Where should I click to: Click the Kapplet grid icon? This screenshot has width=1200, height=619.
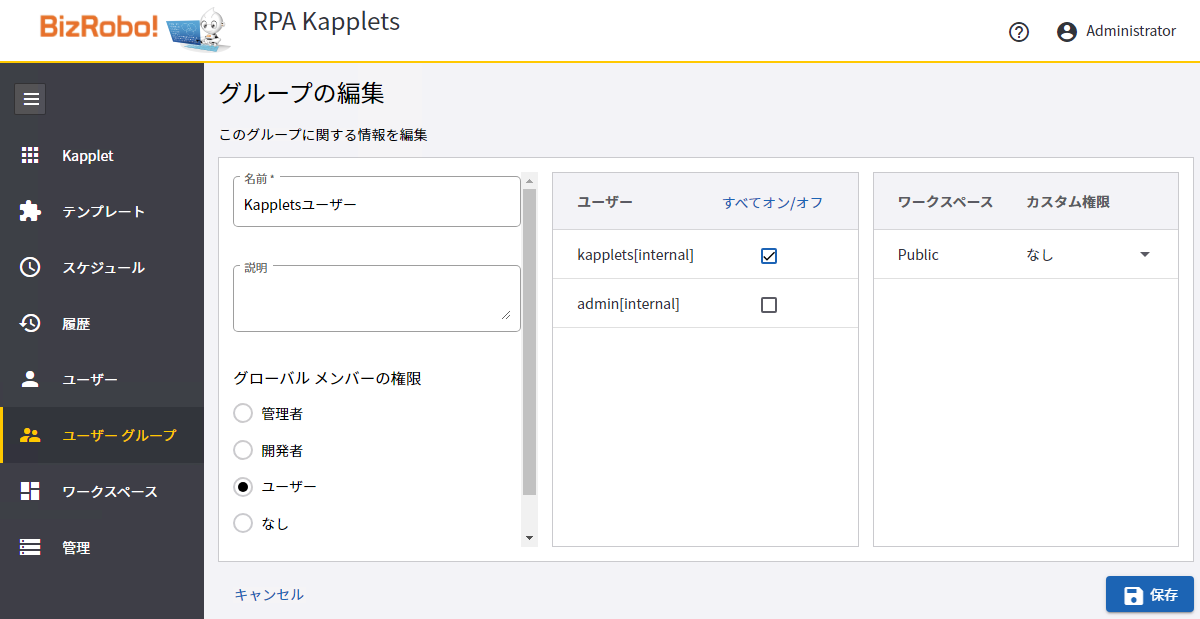coord(30,155)
